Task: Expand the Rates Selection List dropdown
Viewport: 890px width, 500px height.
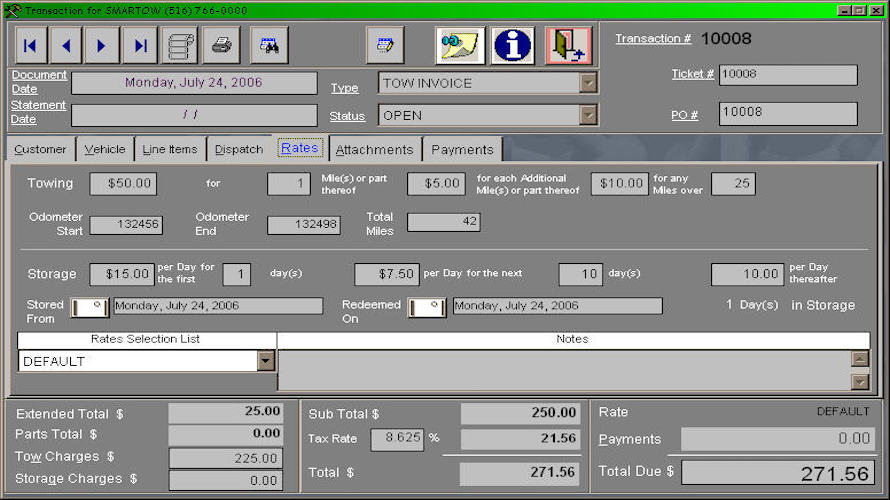Action: [265, 361]
